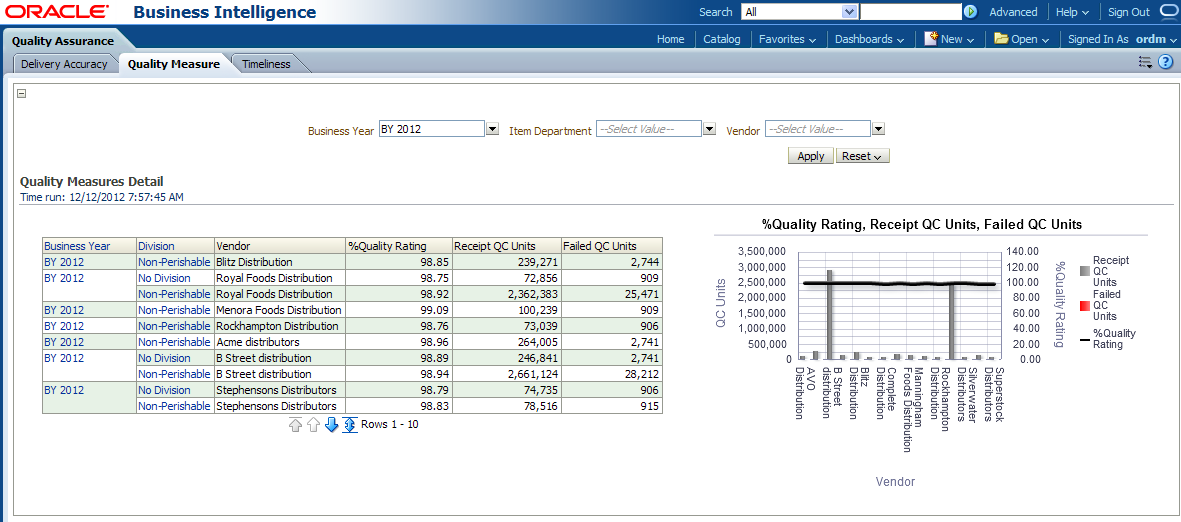The height and width of the screenshot is (522, 1181).
Task: Click the first rows pagination arrow
Action: tap(296, 425)
